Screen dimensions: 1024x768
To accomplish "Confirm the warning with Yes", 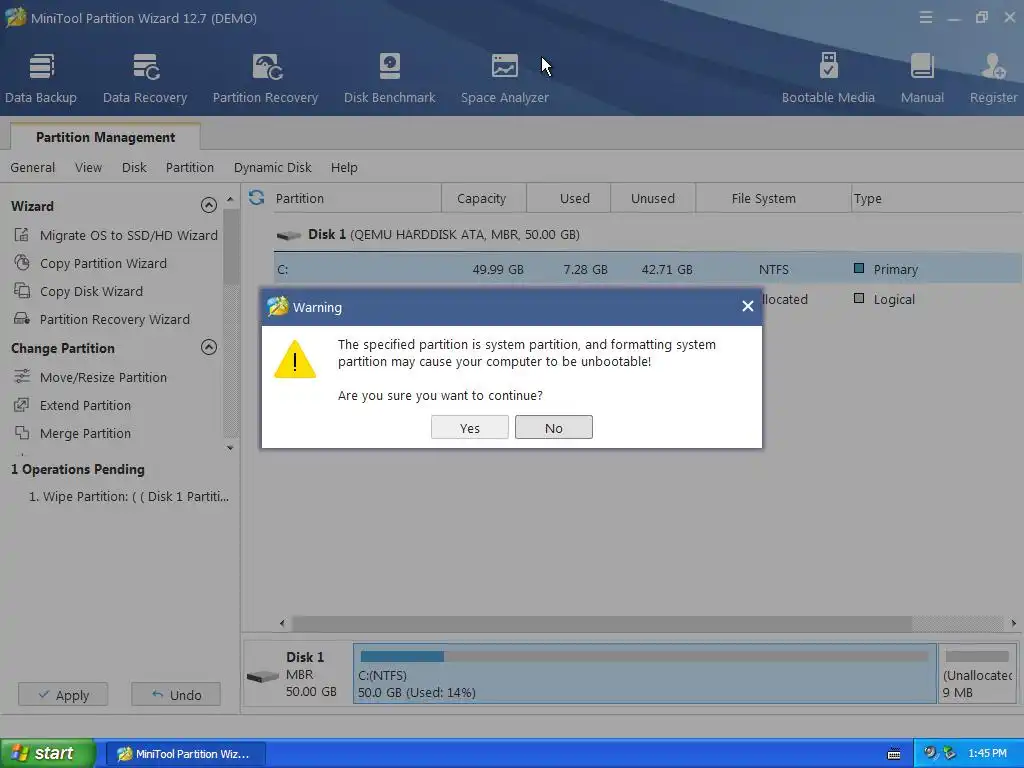I will pyautogui.click(x=470, y=427).
